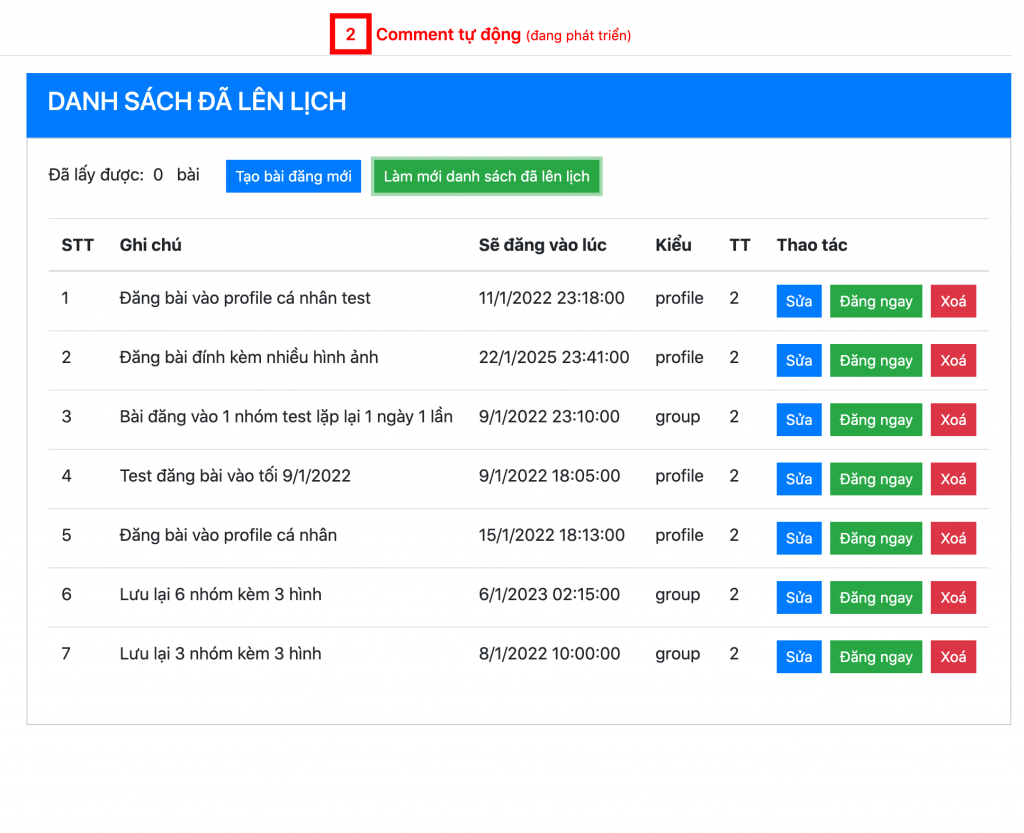Image resolution: width=1024 pixels, height=833 pixels.
Task: Click Sửa for row 5 'Đăng bài vào profile cá nhân'
Action: point(799,539)
